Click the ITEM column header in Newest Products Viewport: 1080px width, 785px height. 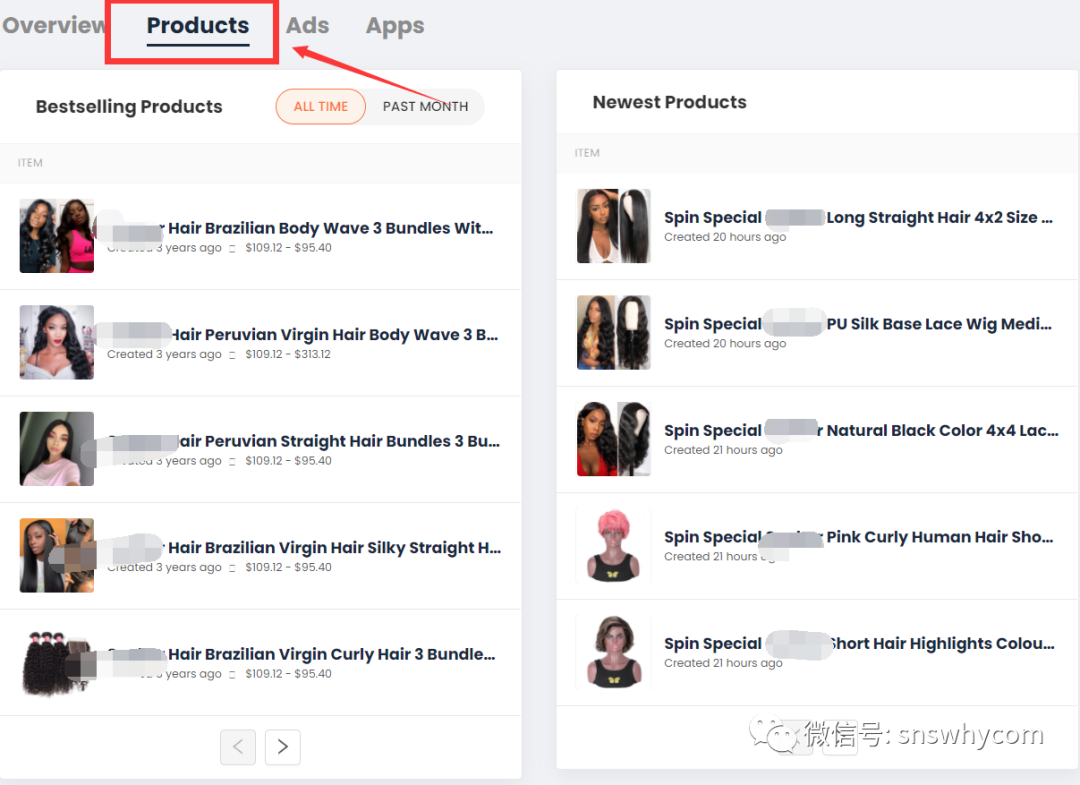(587, 152)
